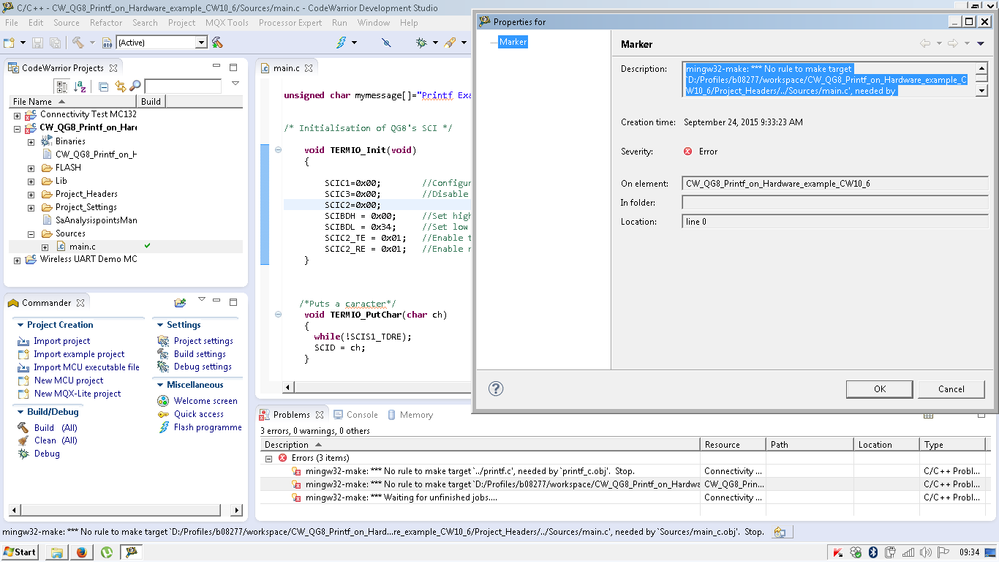This screenshot has width=999, height=562.
Task: Click the Cancel button in Properties dialog
Action: click(x=950, y=389)
